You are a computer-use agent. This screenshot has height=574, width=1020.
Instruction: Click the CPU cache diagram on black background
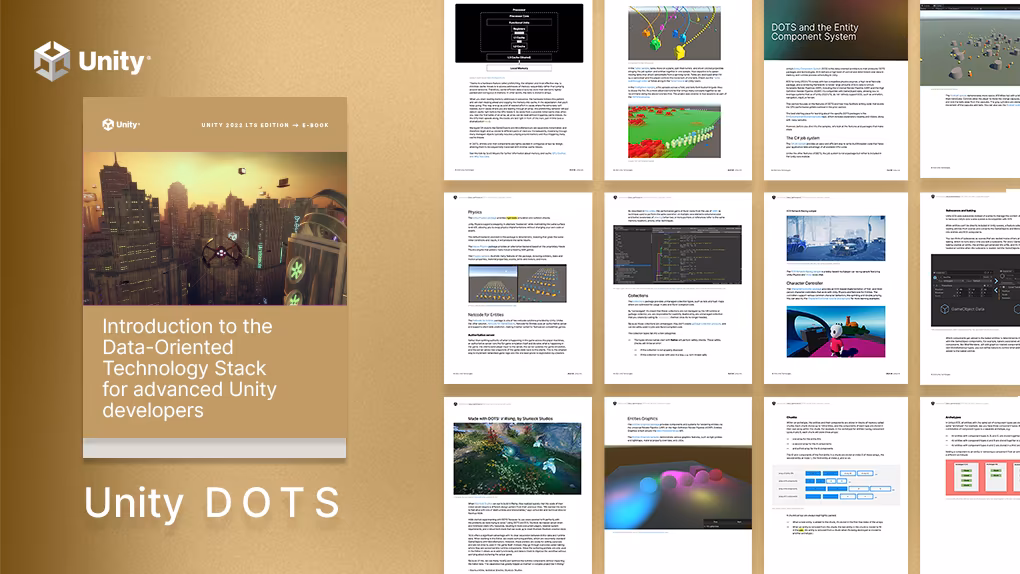tap(518, 34)
